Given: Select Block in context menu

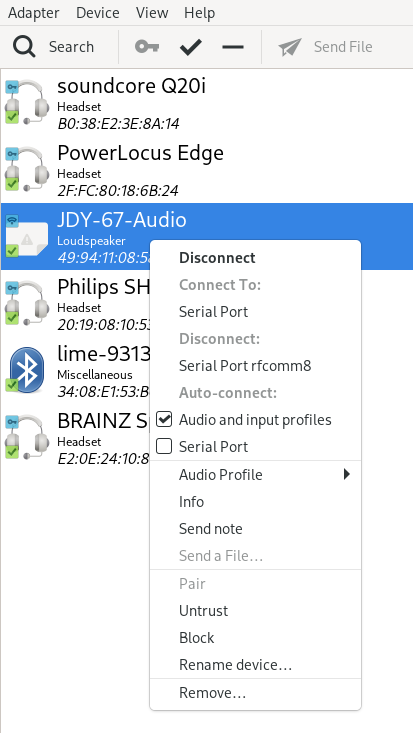Looking at the screenshot, I should (x=196, y=638).
